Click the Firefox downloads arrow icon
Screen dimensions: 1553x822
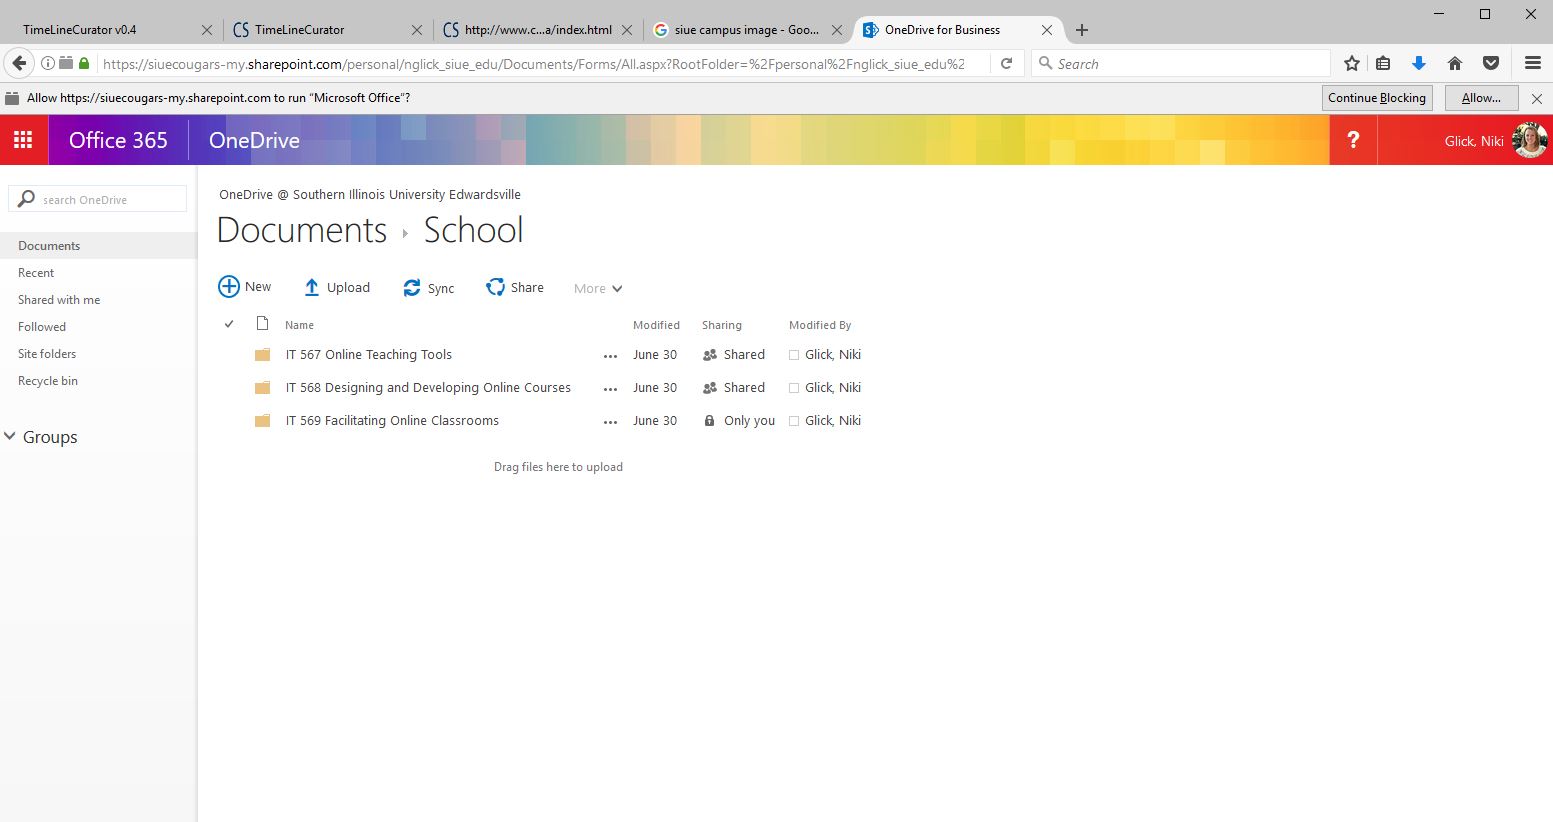(x=1418, y=64)
